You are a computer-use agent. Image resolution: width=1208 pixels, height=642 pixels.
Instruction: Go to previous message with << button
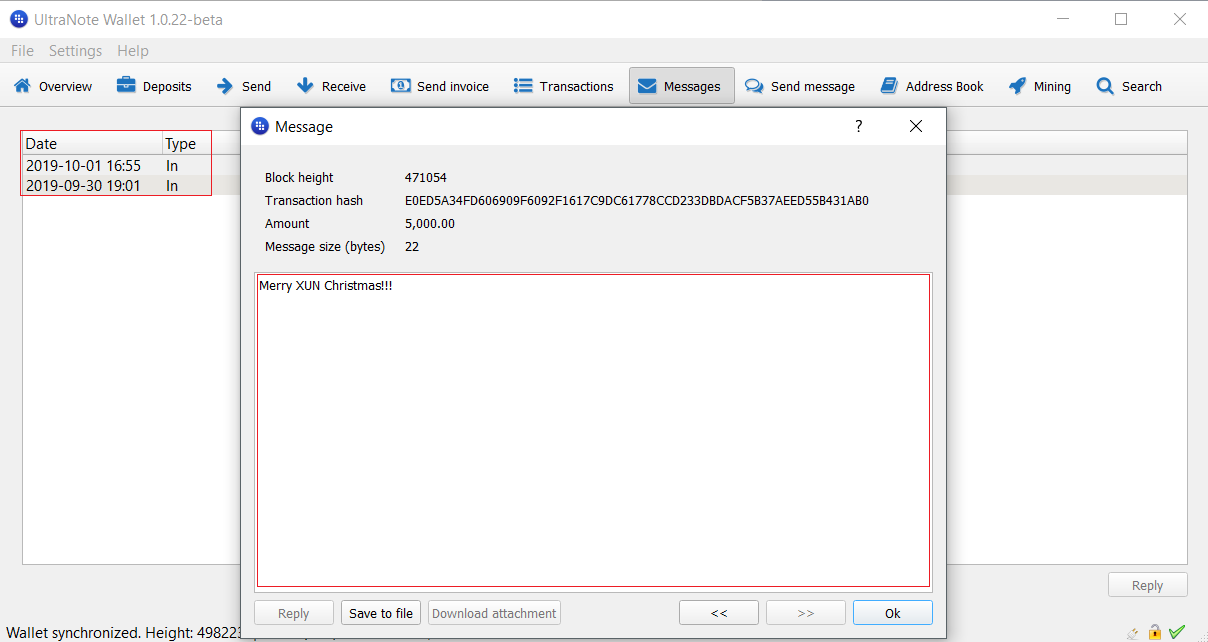point(719,613)
